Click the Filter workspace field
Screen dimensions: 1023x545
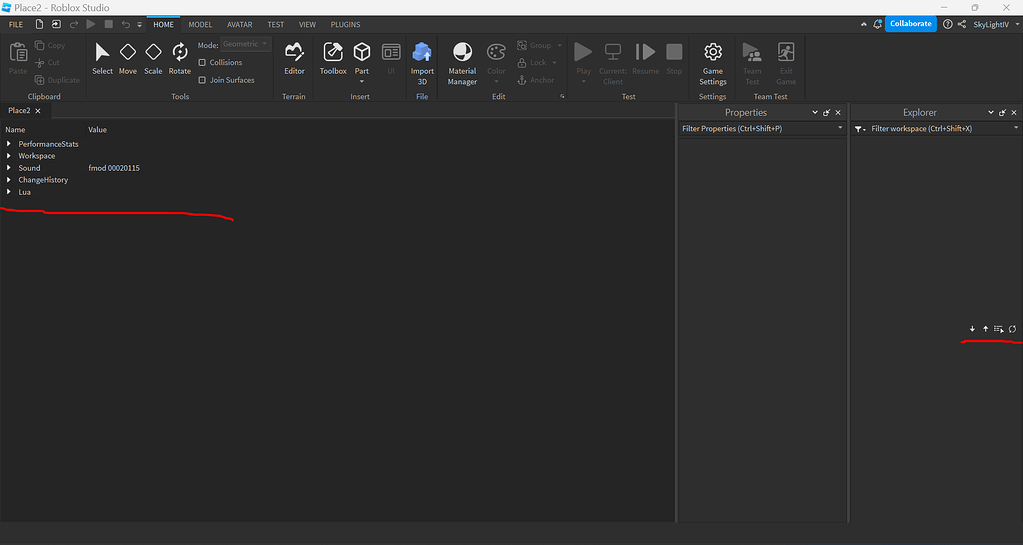click(943, 129)
